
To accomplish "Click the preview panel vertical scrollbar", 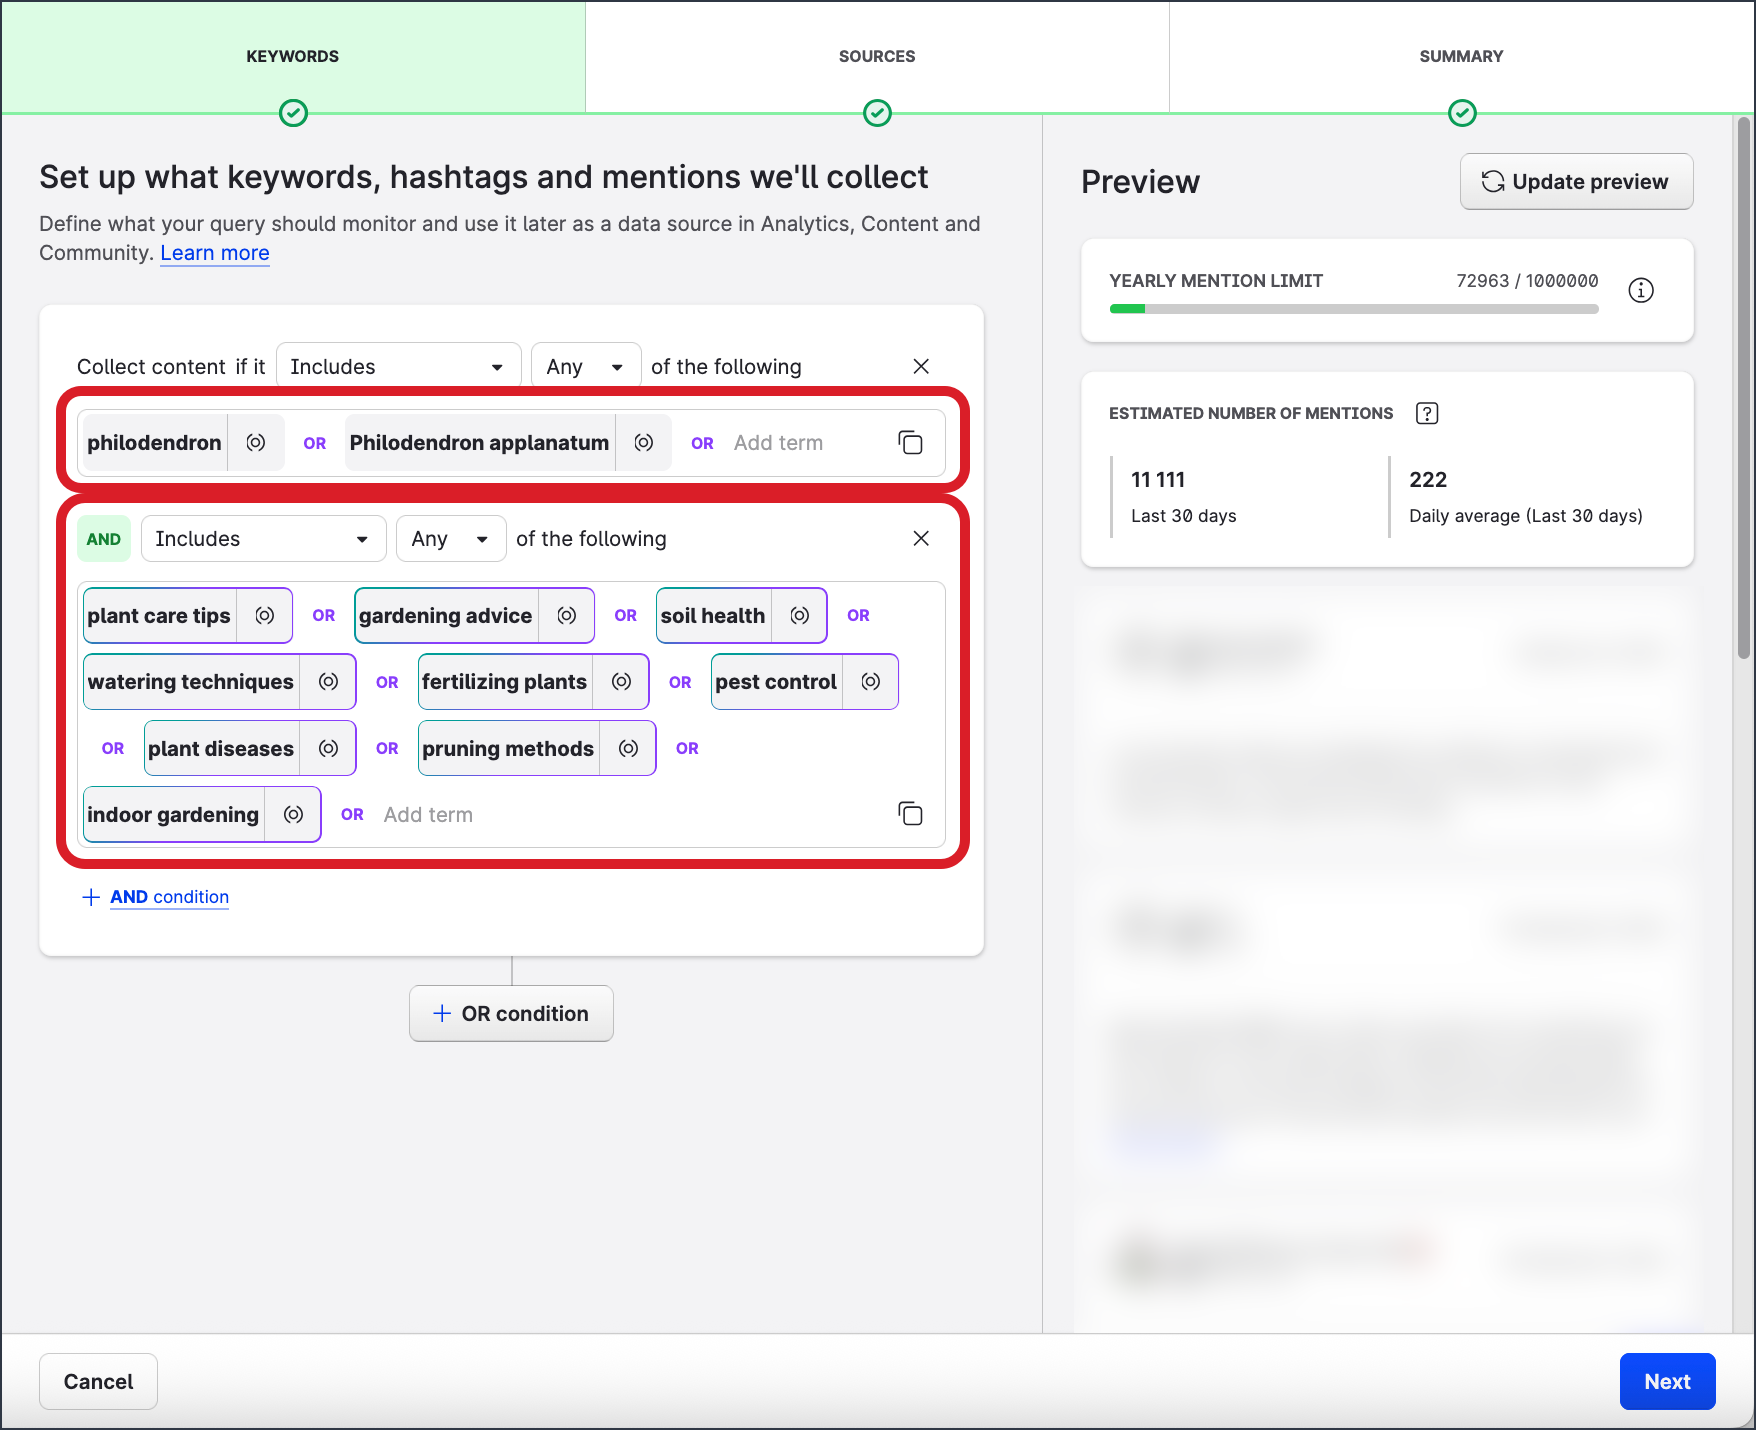I will 1743,390.
